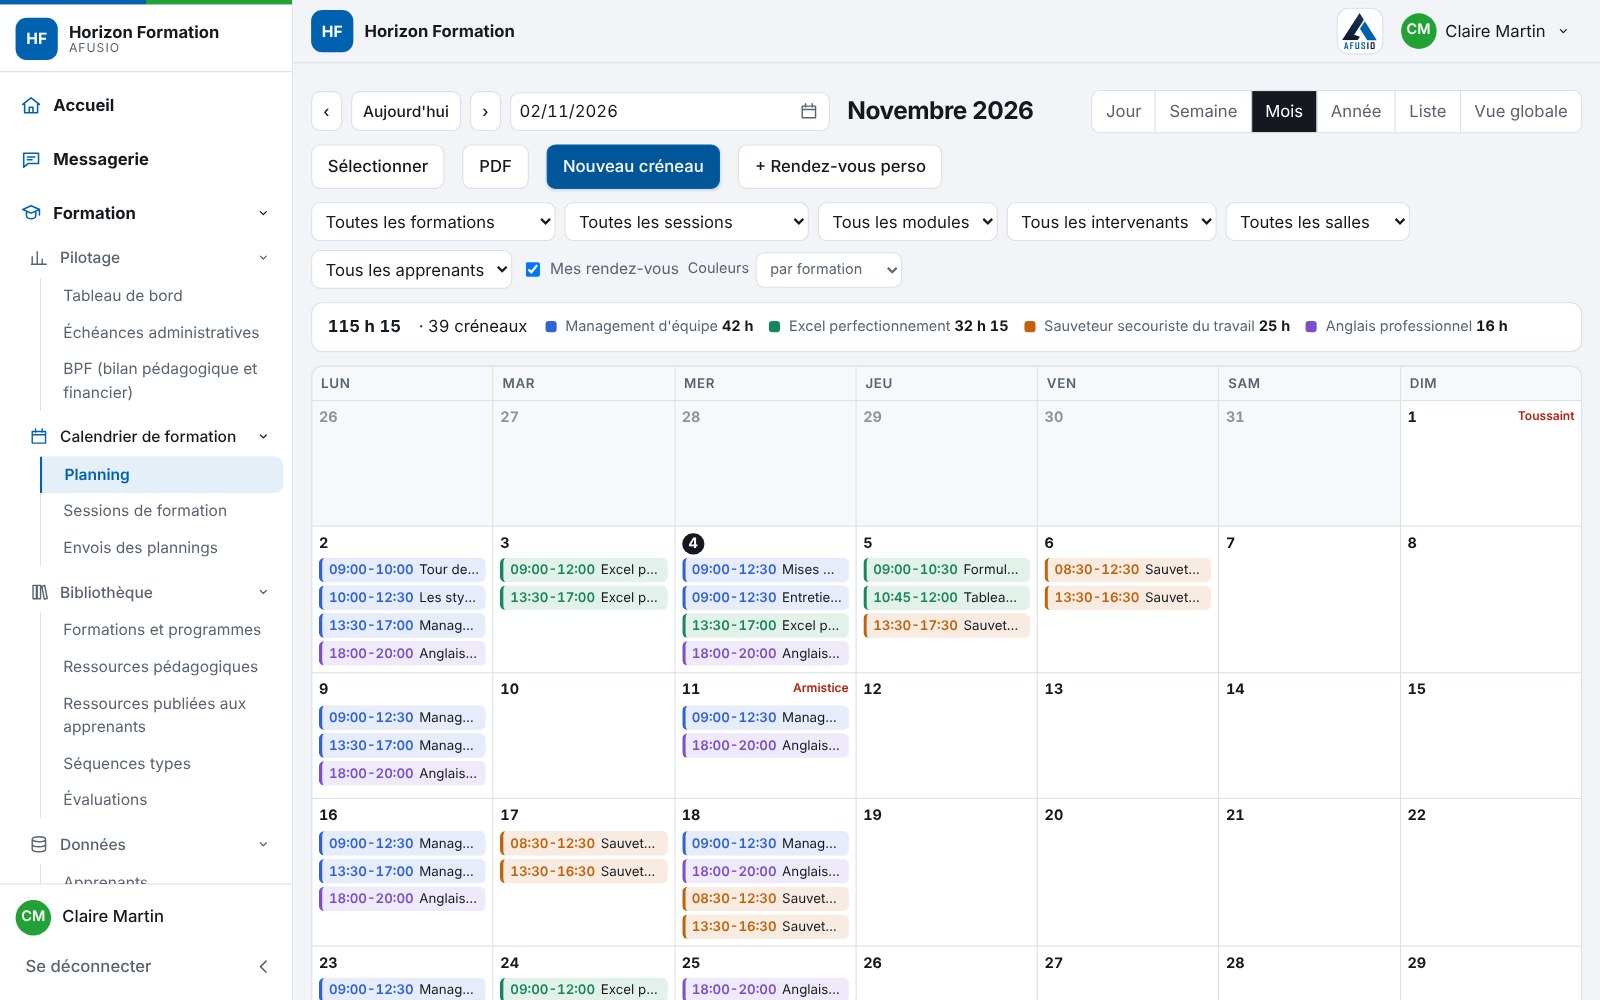Switch to Vue globale tab

tap(1520, 111)
